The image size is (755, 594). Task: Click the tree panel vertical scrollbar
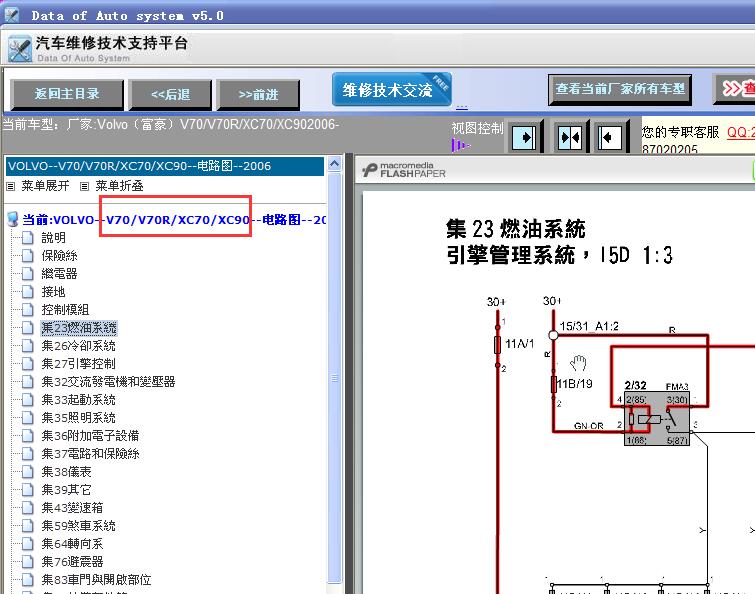click(334, 378)
